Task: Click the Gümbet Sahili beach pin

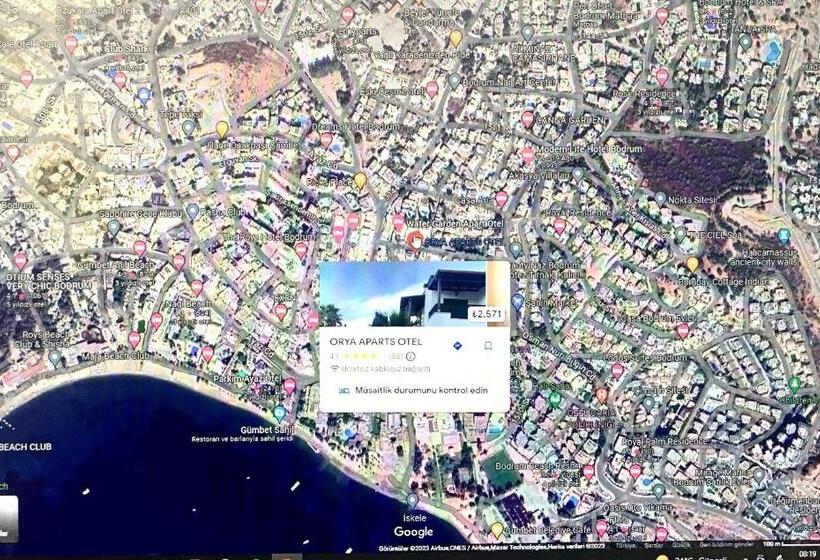Action: click(280, 414)
